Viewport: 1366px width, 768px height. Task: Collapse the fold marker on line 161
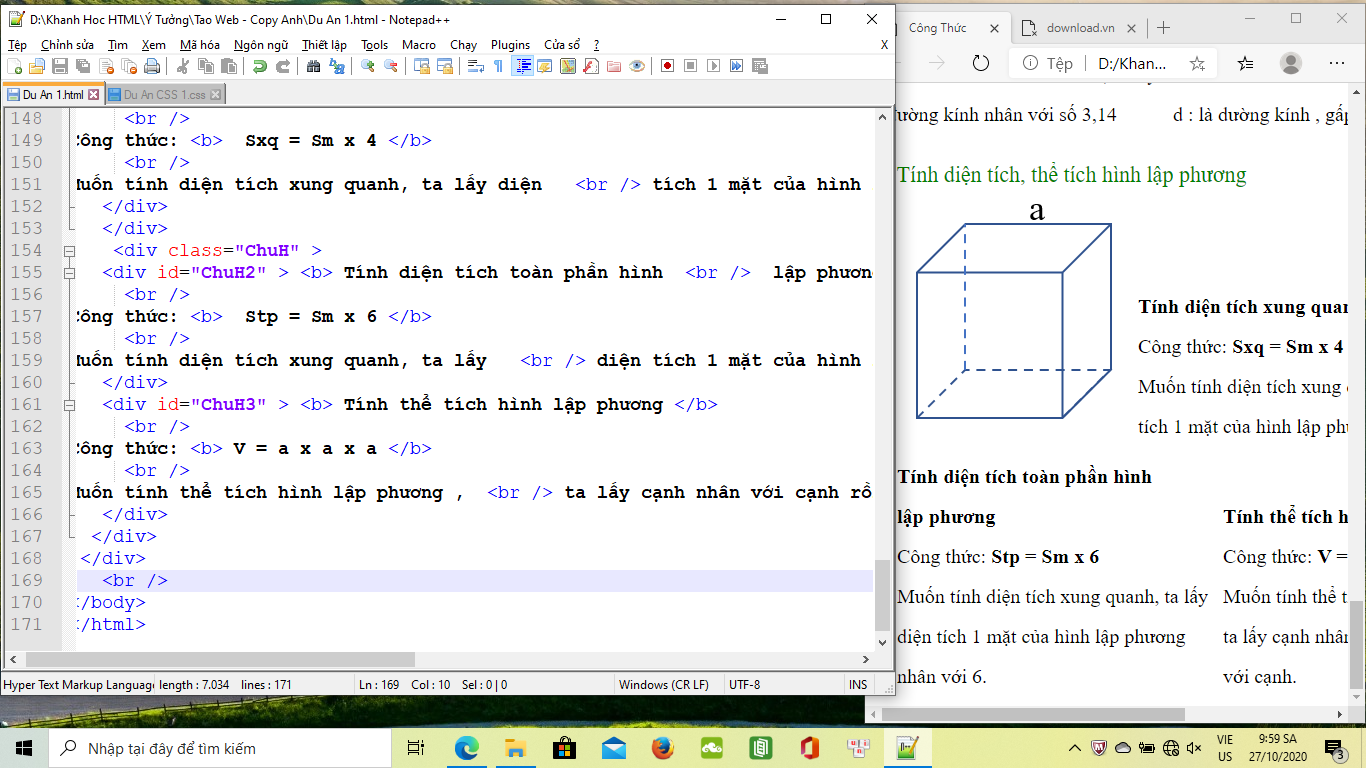[x=69, y=405]
